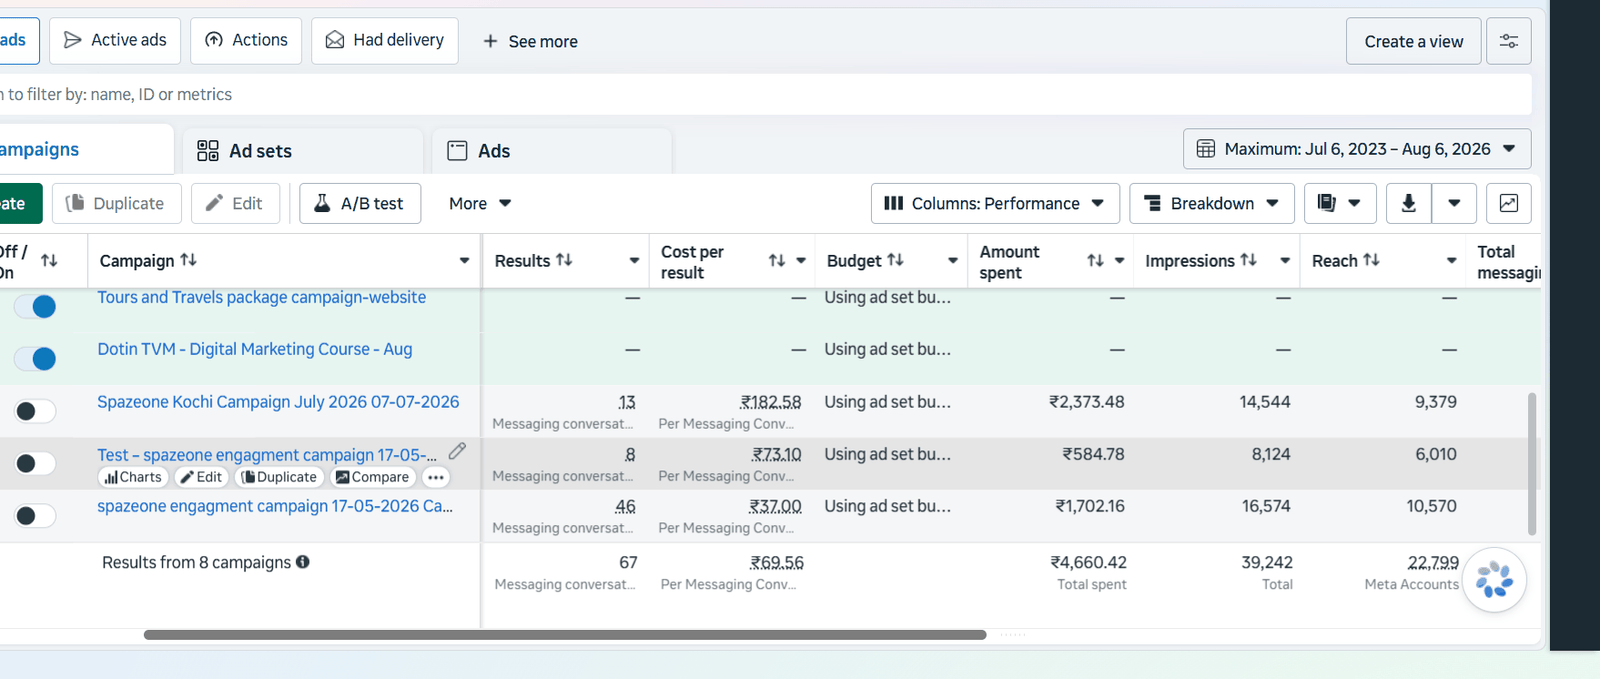Open Dotin TVM - Digital Marketing Course link
The width and height of the screenshot is (1600, 679).
tap(255, 349)
